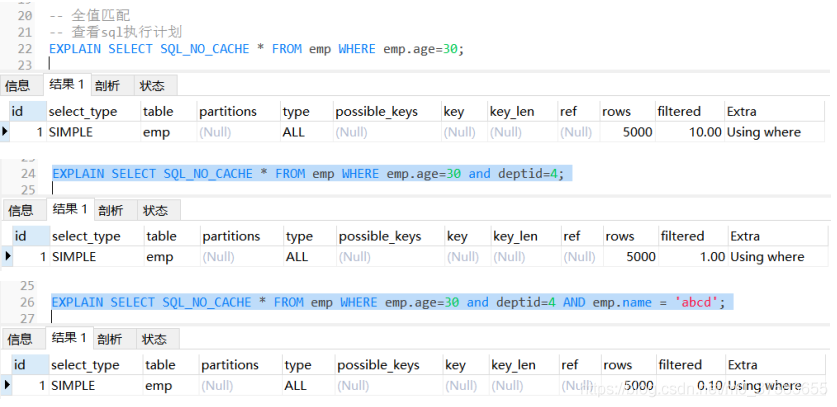This screenshot has height=407, width=837.
Task: Select 信息 tab beneath the emp.name = 'abcd' query
Action: tap(19, 339)
